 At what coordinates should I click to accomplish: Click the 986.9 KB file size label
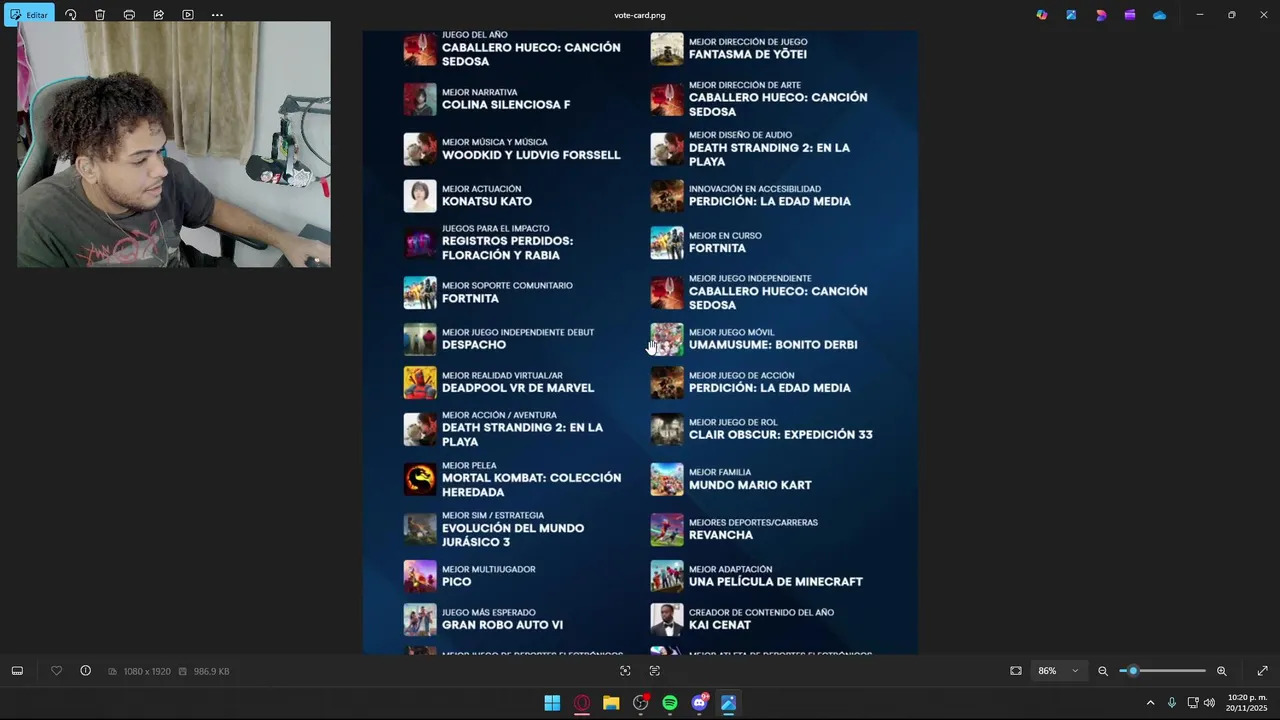coord(211,671)
